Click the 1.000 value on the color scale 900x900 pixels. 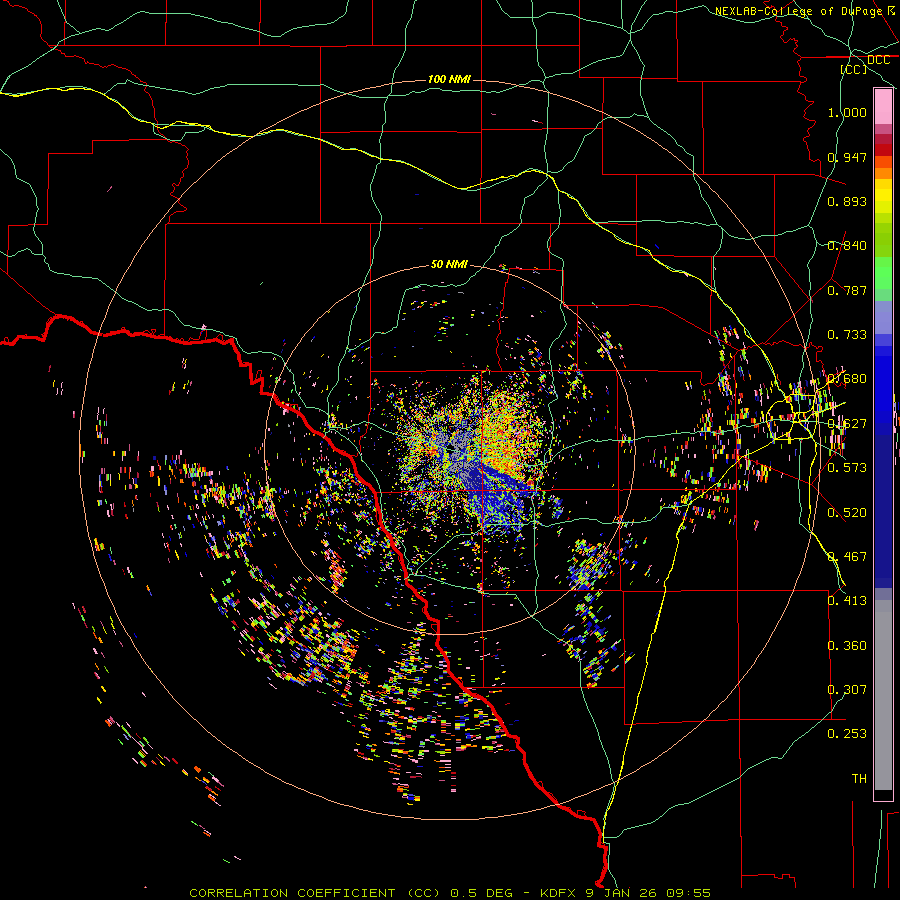pos(847,112)
